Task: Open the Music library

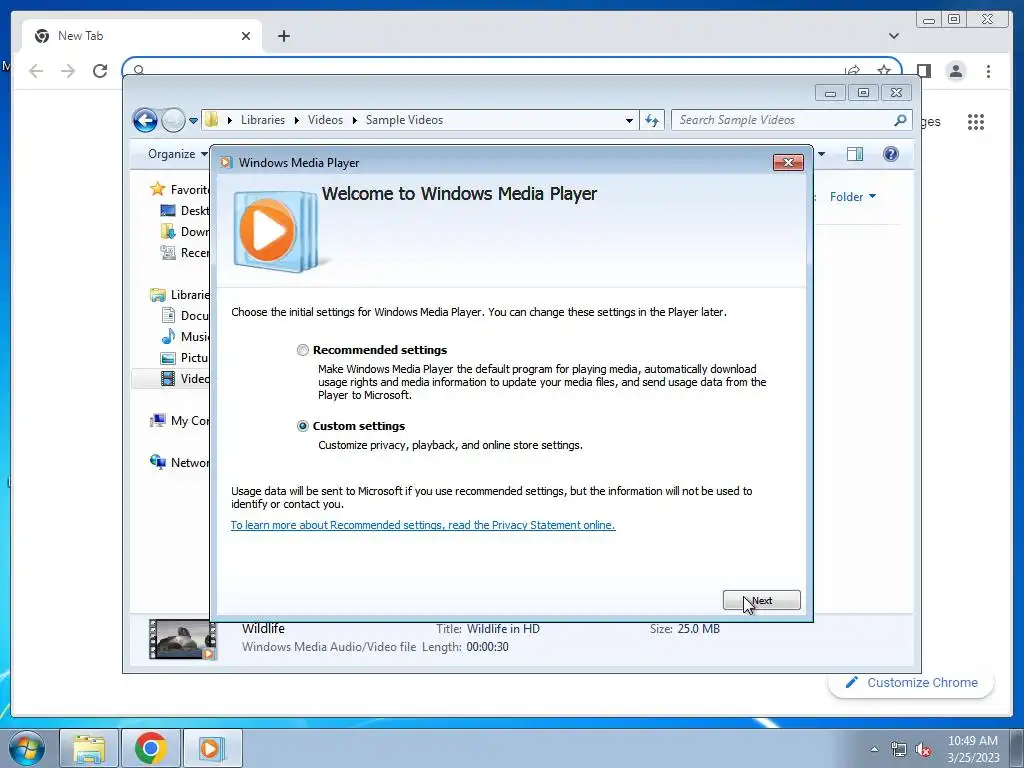Action: (x=185, y=336)
